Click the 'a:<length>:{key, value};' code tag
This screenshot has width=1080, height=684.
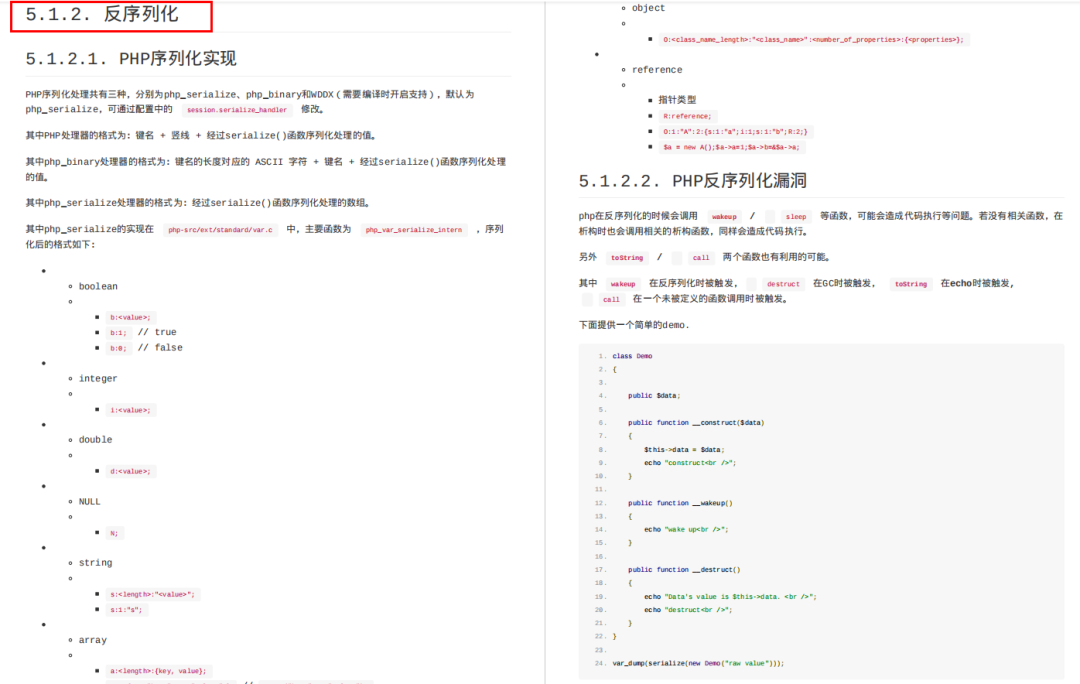pyautogui.click(x=158, y=671)
